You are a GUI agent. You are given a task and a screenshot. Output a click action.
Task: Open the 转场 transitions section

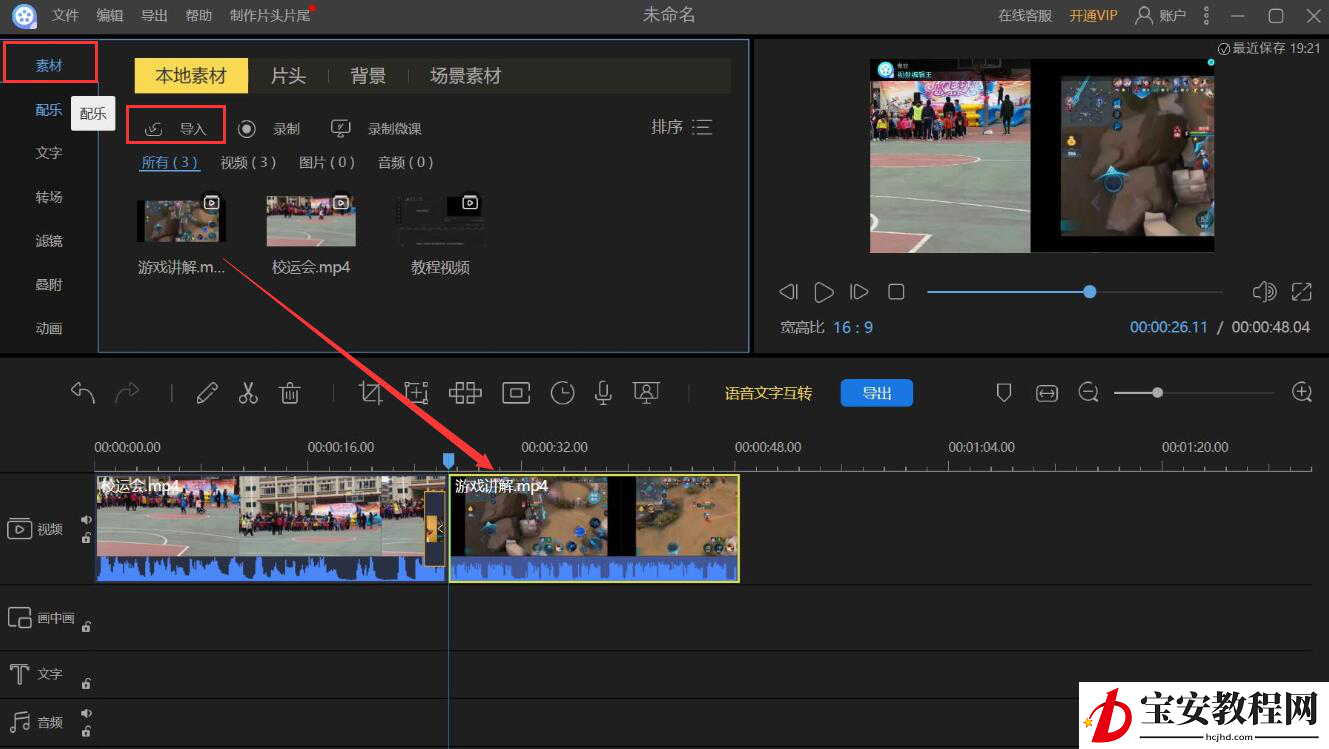49,197
